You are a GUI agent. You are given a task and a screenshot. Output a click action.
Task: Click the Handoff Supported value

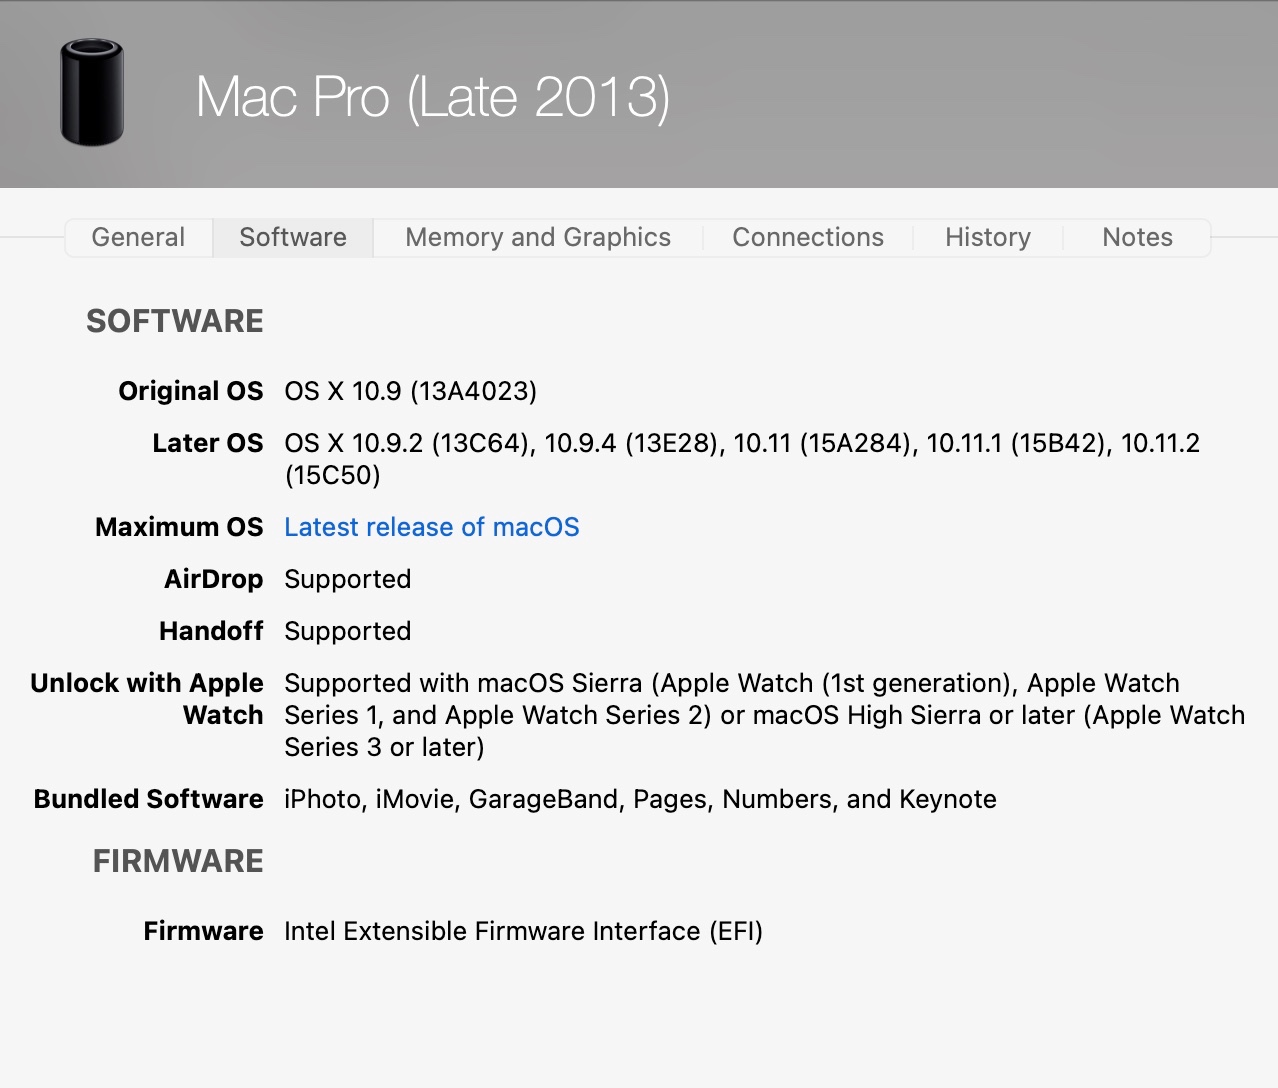[347, 631]
